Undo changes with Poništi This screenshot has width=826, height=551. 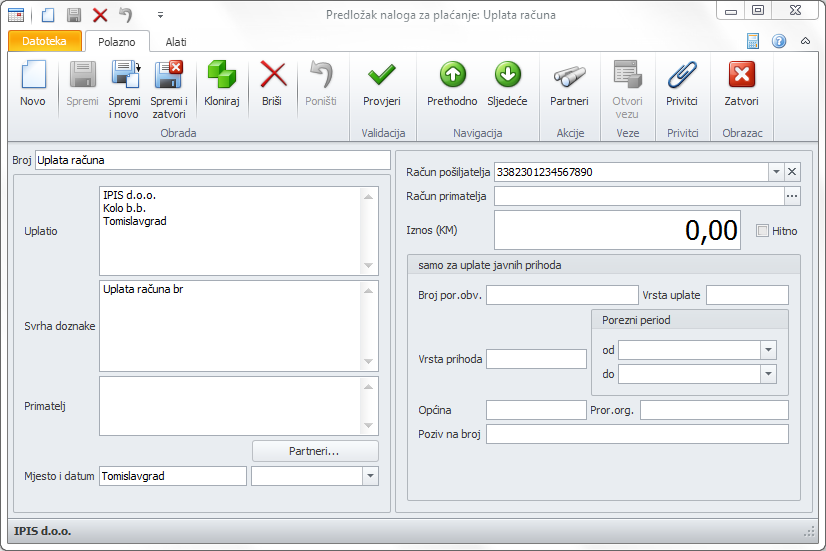321,84
